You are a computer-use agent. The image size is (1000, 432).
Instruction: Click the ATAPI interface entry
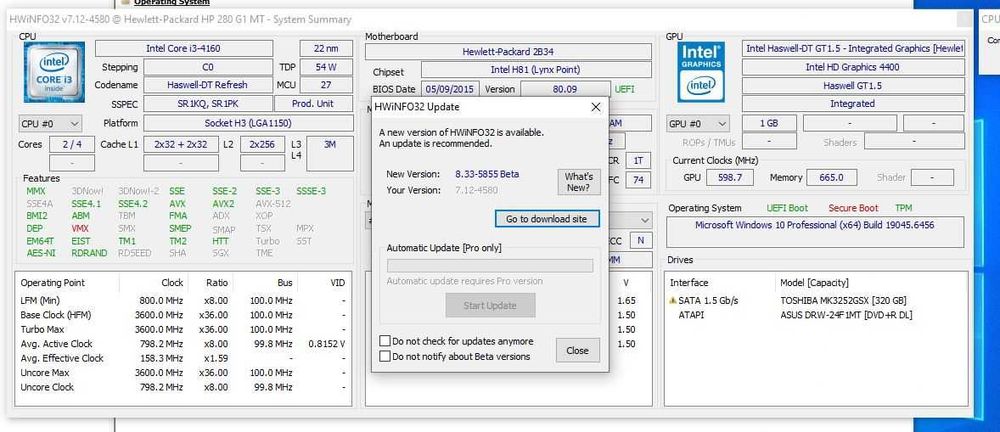(x=691, y=315)
